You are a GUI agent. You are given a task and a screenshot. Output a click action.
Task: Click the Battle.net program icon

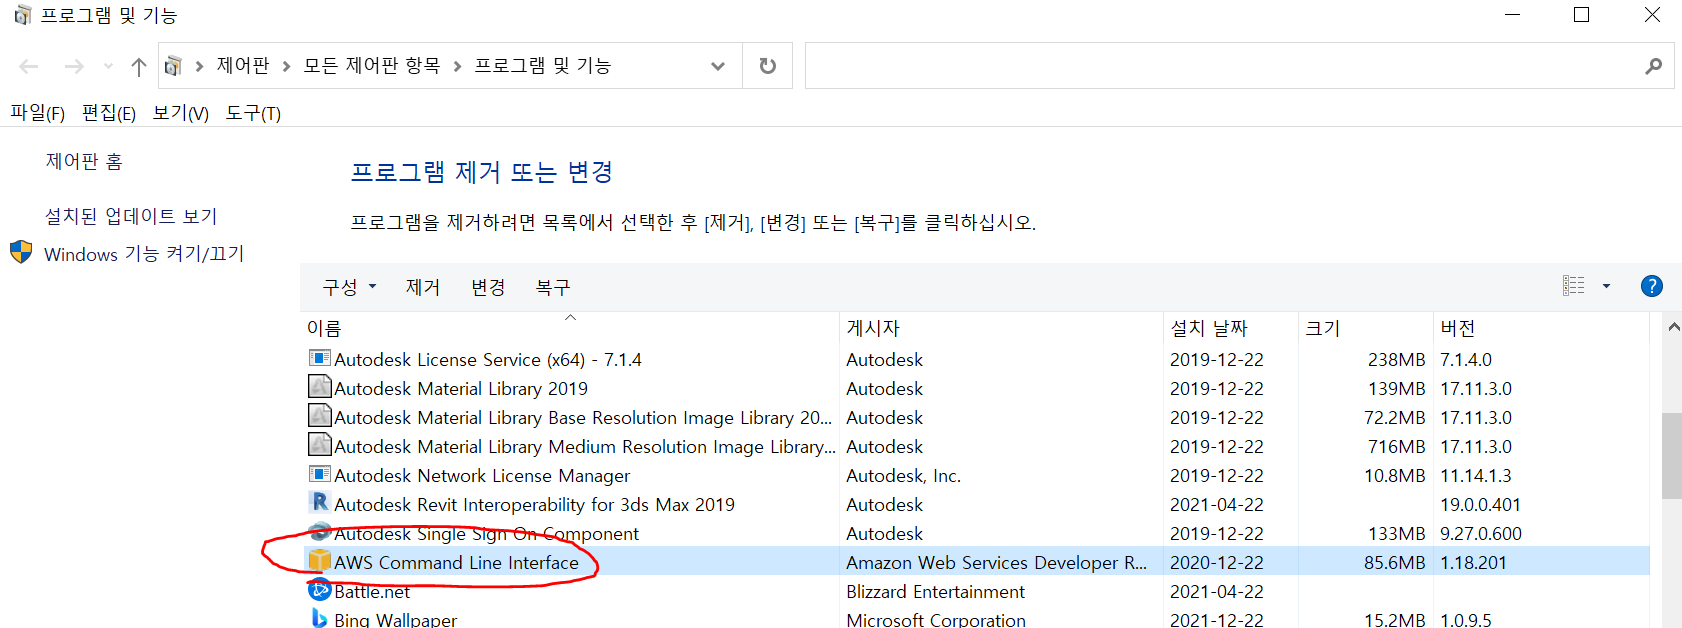click(x=320, y=590)
